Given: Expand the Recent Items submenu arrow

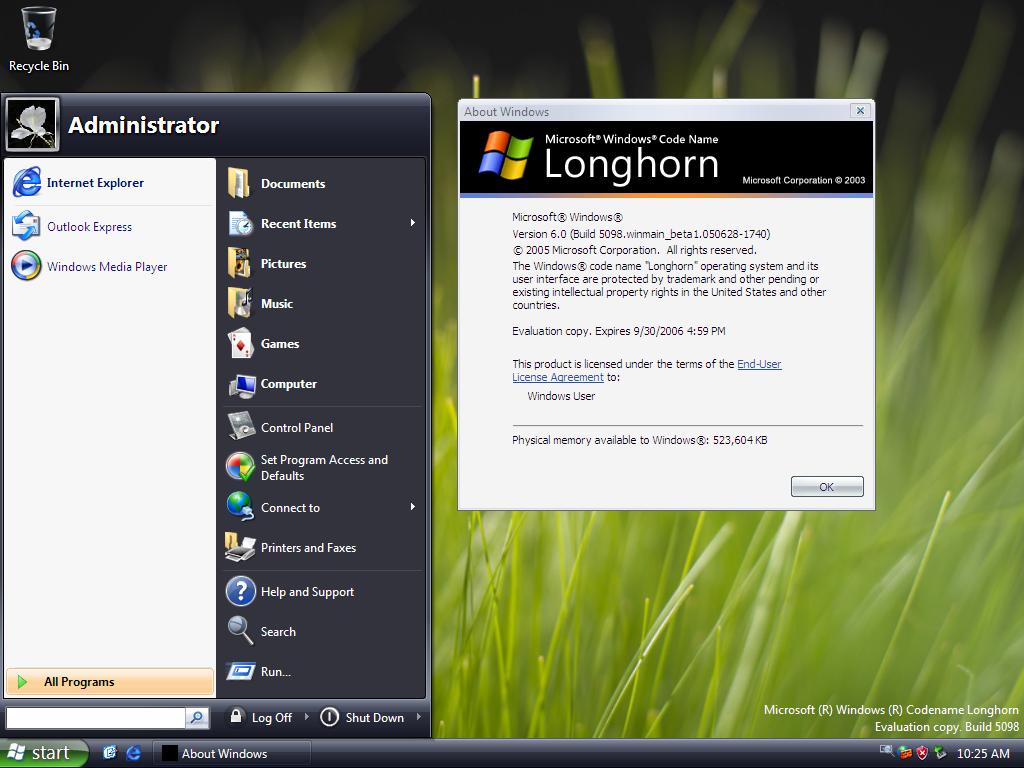Looking at the screenshot, I should click(412, 224).
